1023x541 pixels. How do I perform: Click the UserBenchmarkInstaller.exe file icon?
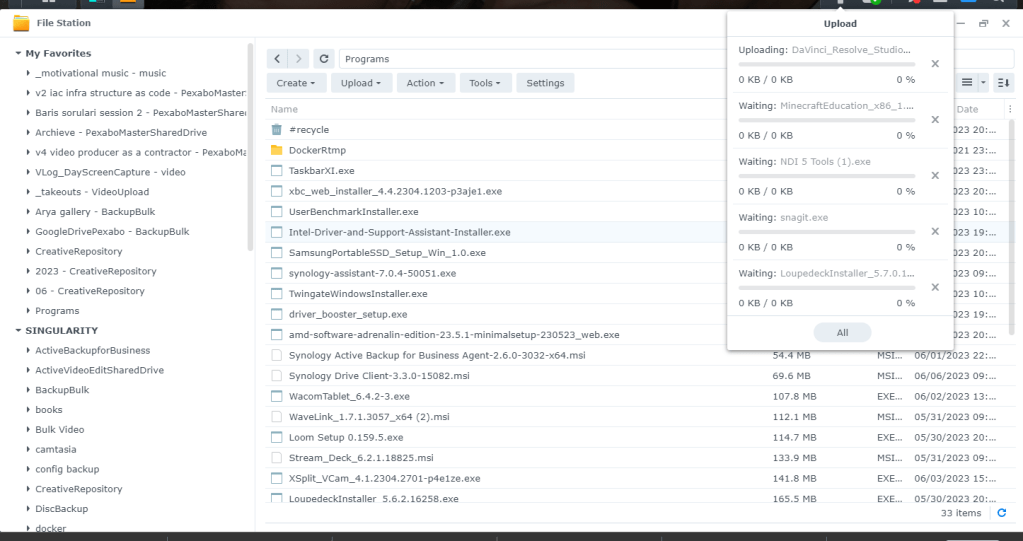277,211
